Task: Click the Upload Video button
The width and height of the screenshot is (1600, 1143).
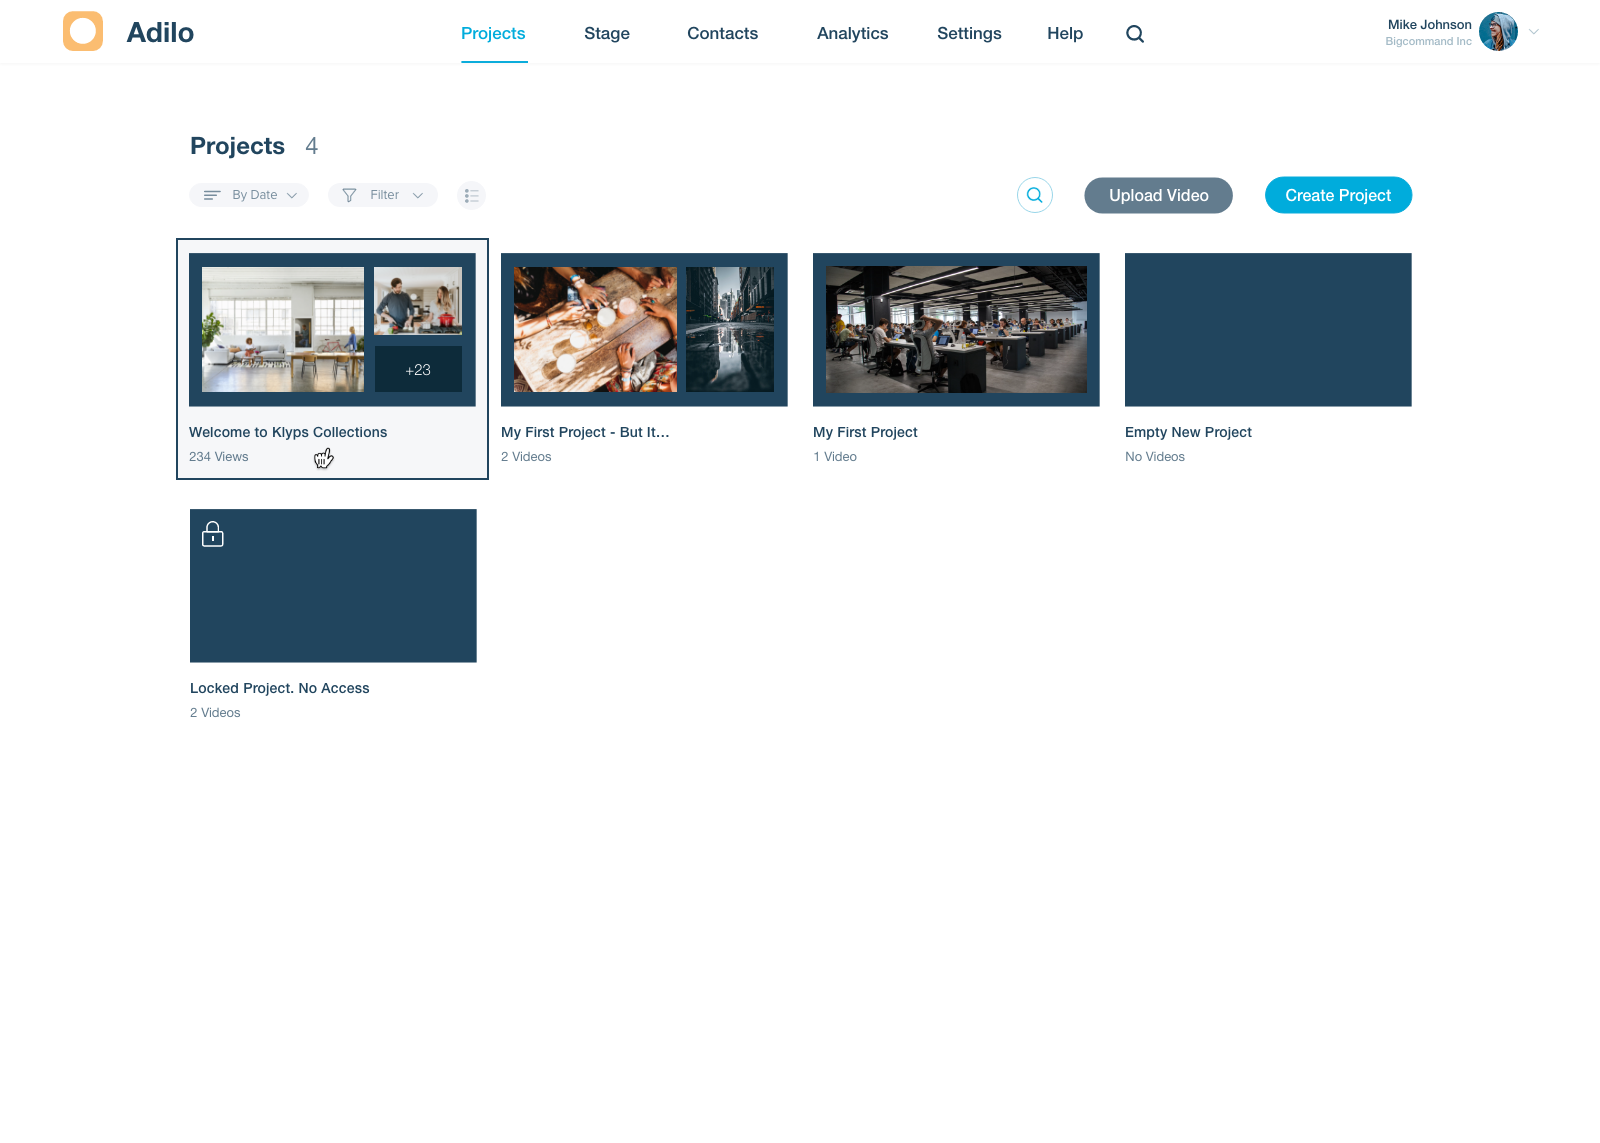Action: pos(1158,195)
